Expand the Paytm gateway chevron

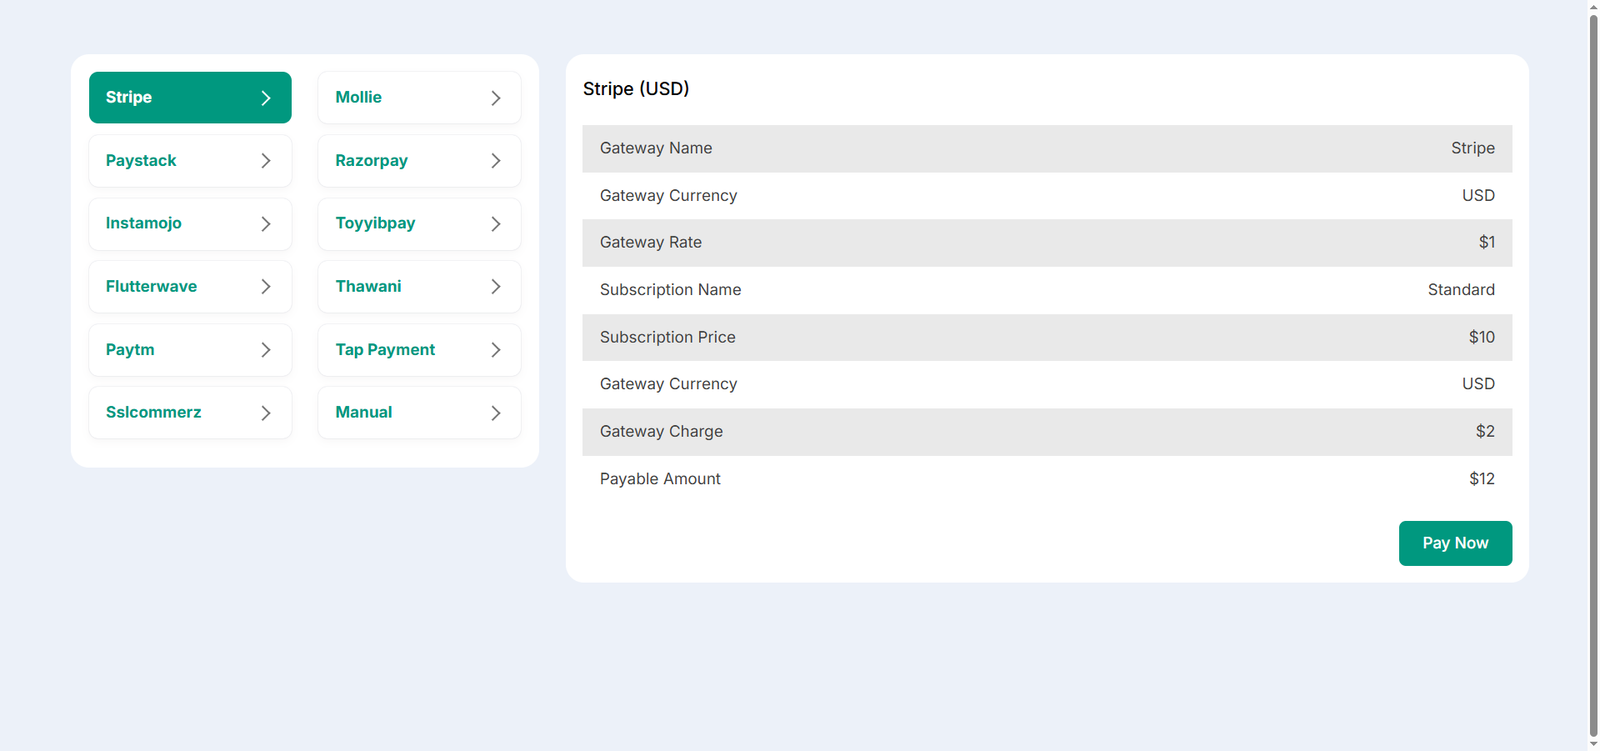266,350
